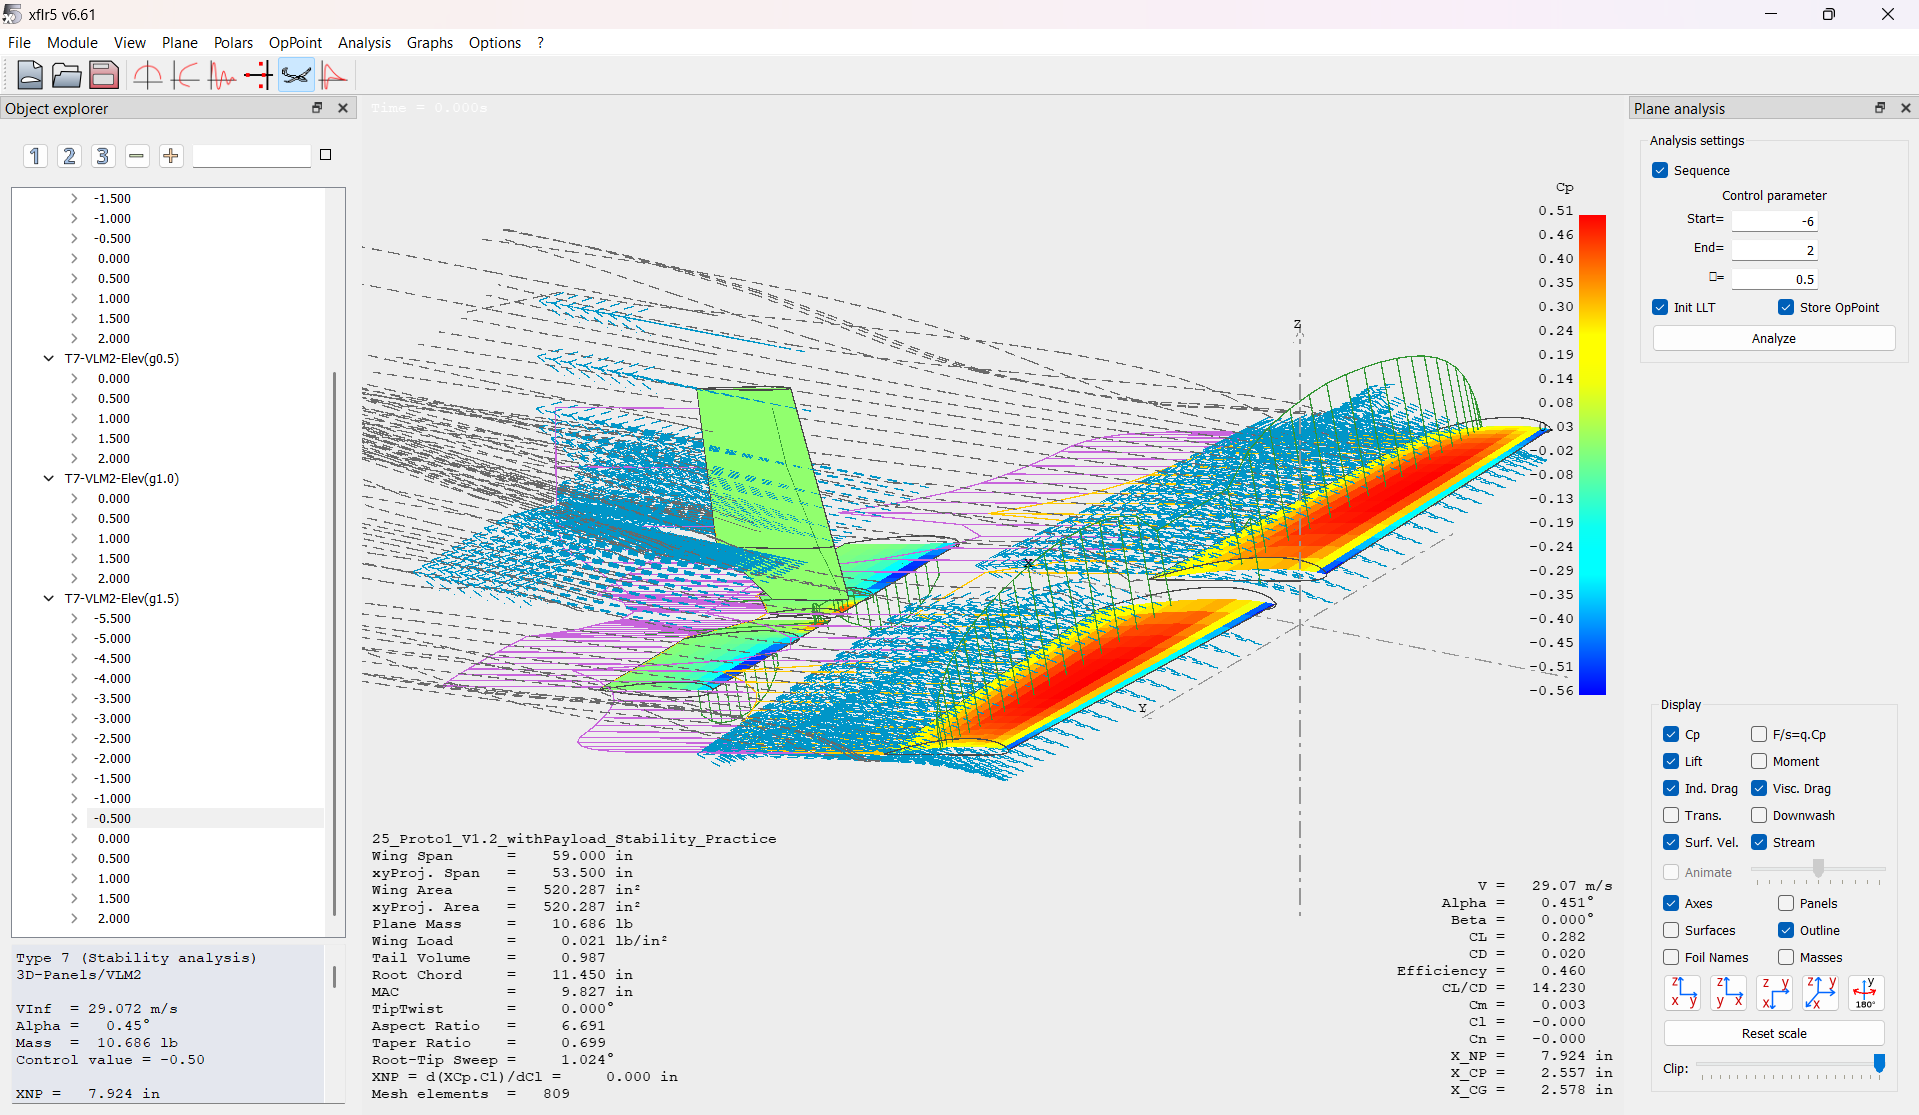Image resolution: width=1919 pixels, height=1115 pixels.
Task: Enable the Downwash checkbox
Action: pyautogui.click(x=1759, y=815)
